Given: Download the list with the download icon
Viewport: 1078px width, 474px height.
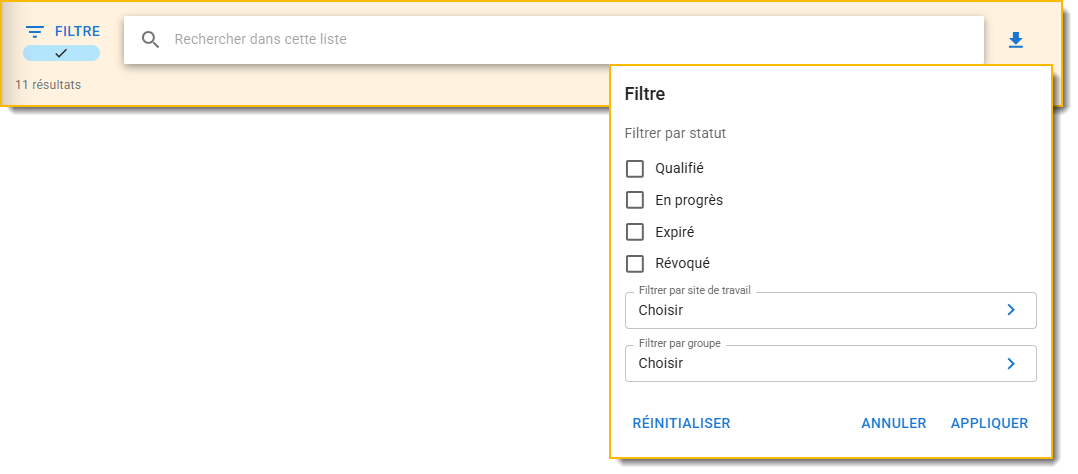Looking at the screenshot, I should pyautogui.click(x=1016, y=40).
